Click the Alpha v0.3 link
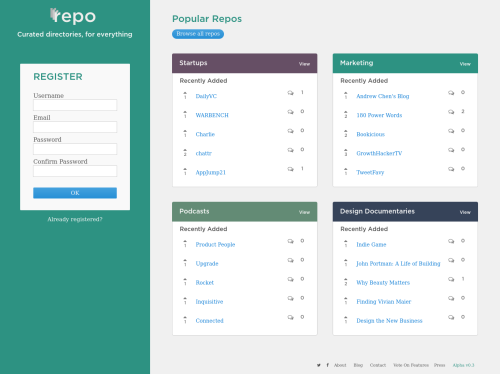This screenshot has height=374, width=500. tap(463, 365)
